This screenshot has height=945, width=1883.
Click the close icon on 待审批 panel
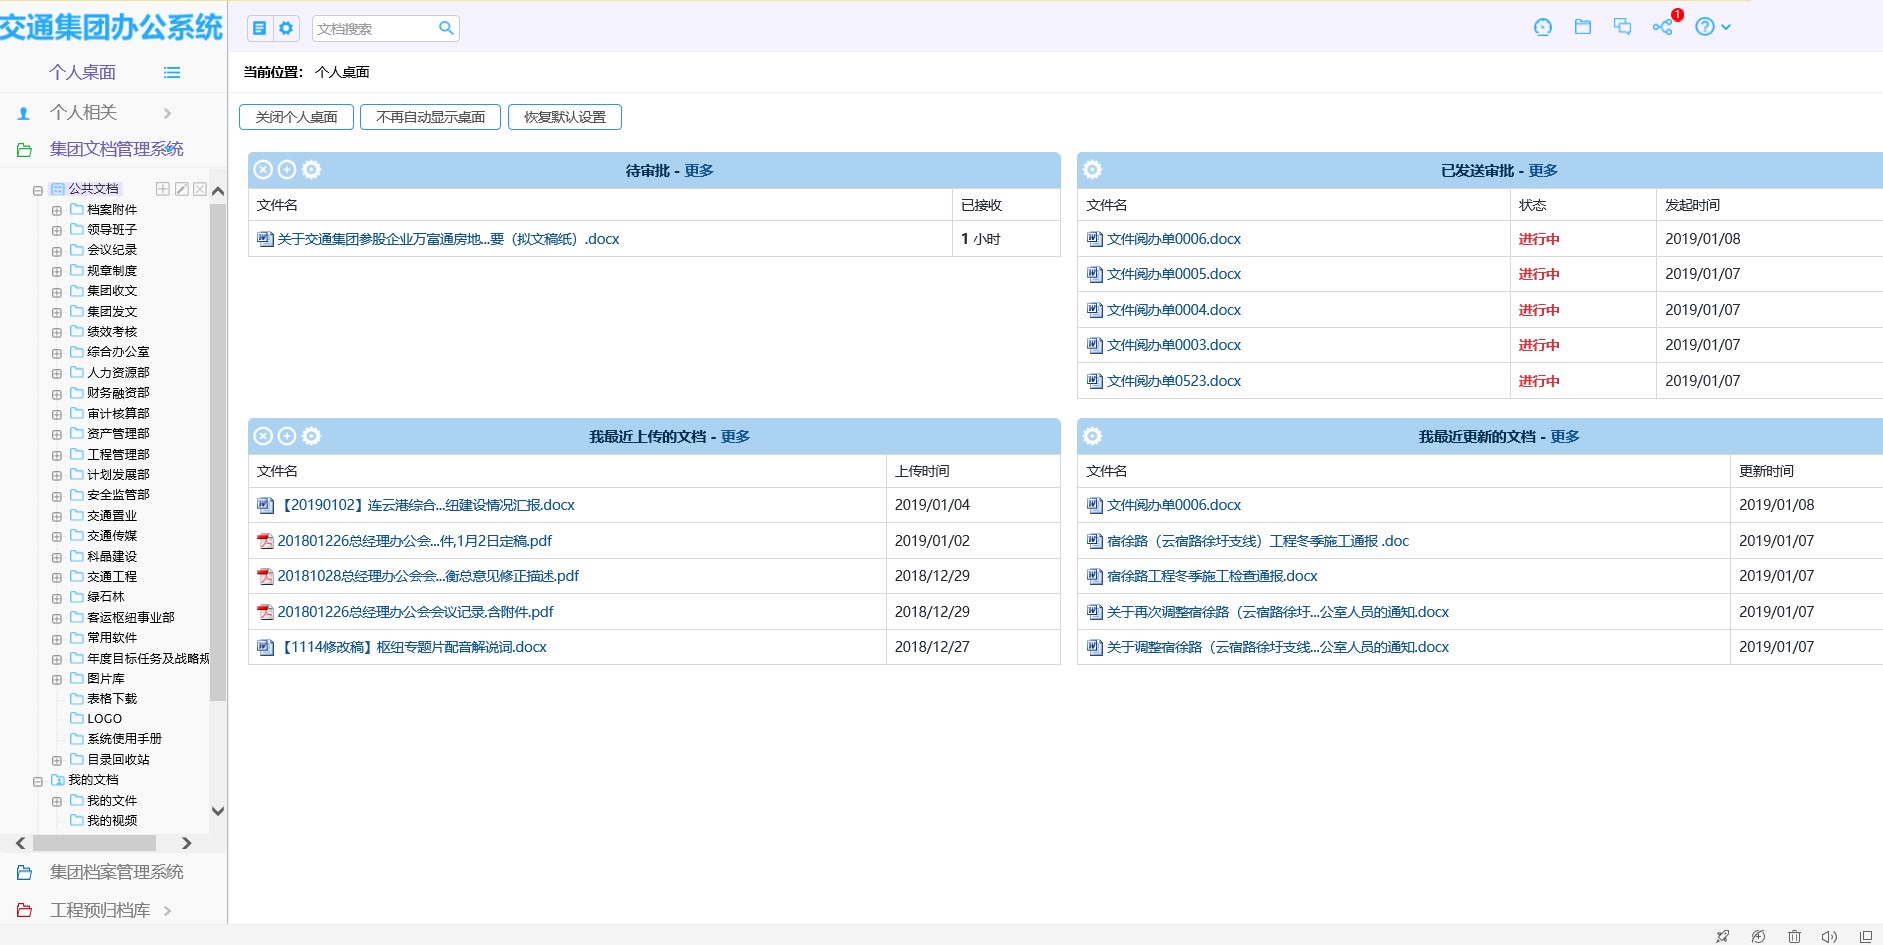click(x=263, y=170)
